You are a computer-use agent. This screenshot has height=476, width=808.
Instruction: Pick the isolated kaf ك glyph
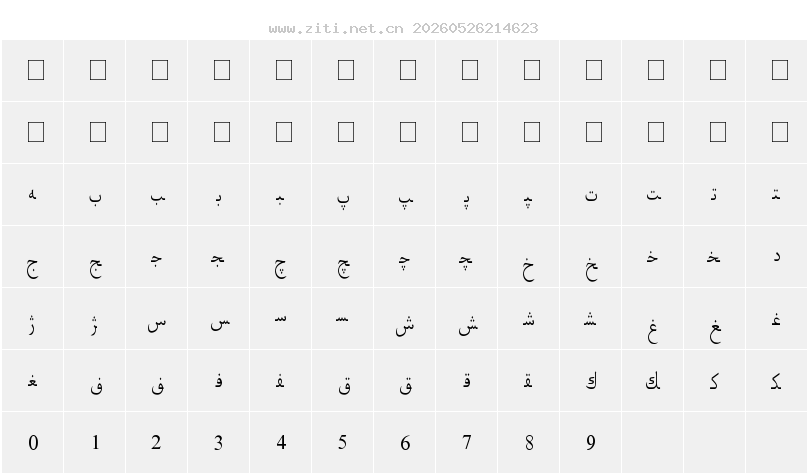click(591, 381)
